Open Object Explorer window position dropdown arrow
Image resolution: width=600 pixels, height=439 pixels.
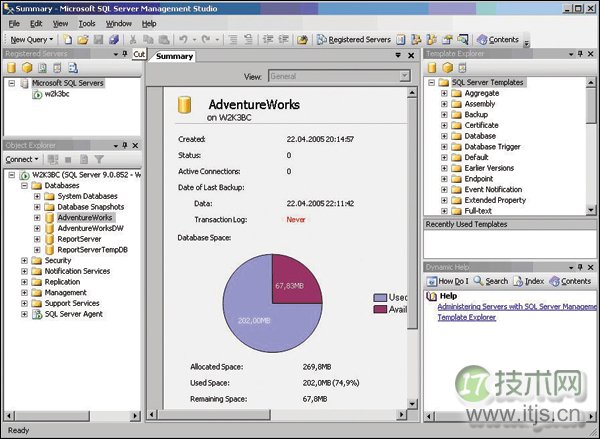pos(116,145)
